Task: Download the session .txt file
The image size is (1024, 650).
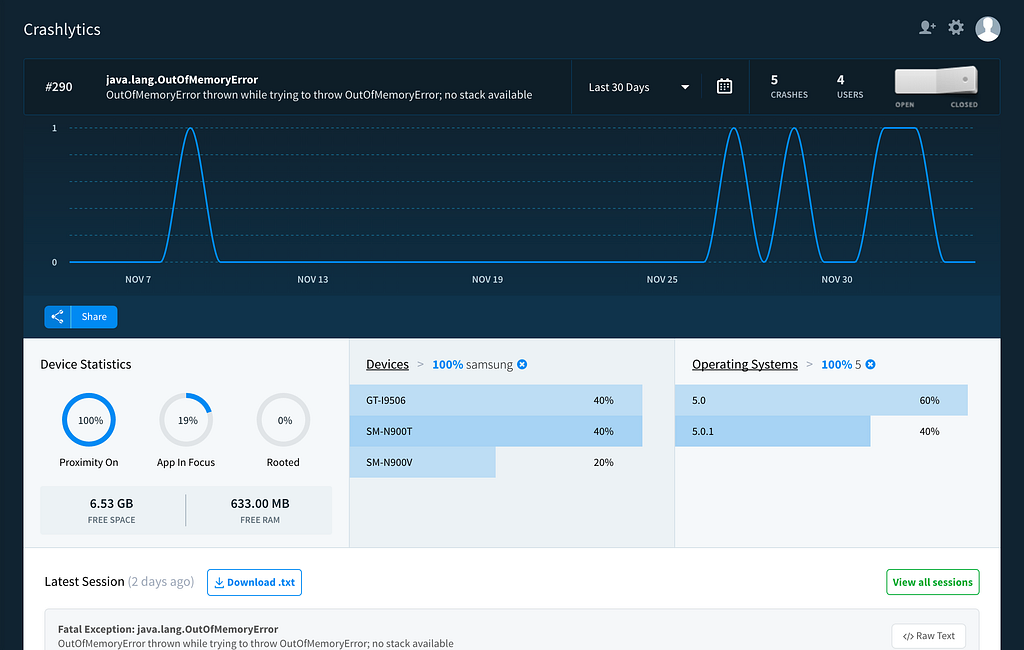Action: click(x=254, y=582)
